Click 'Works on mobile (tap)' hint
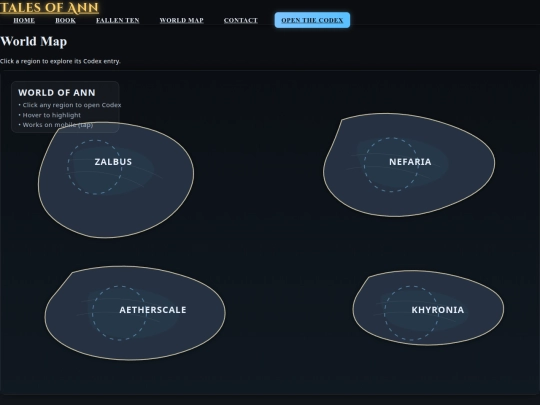This screenshot has height=405, width=540. point(56,125)
